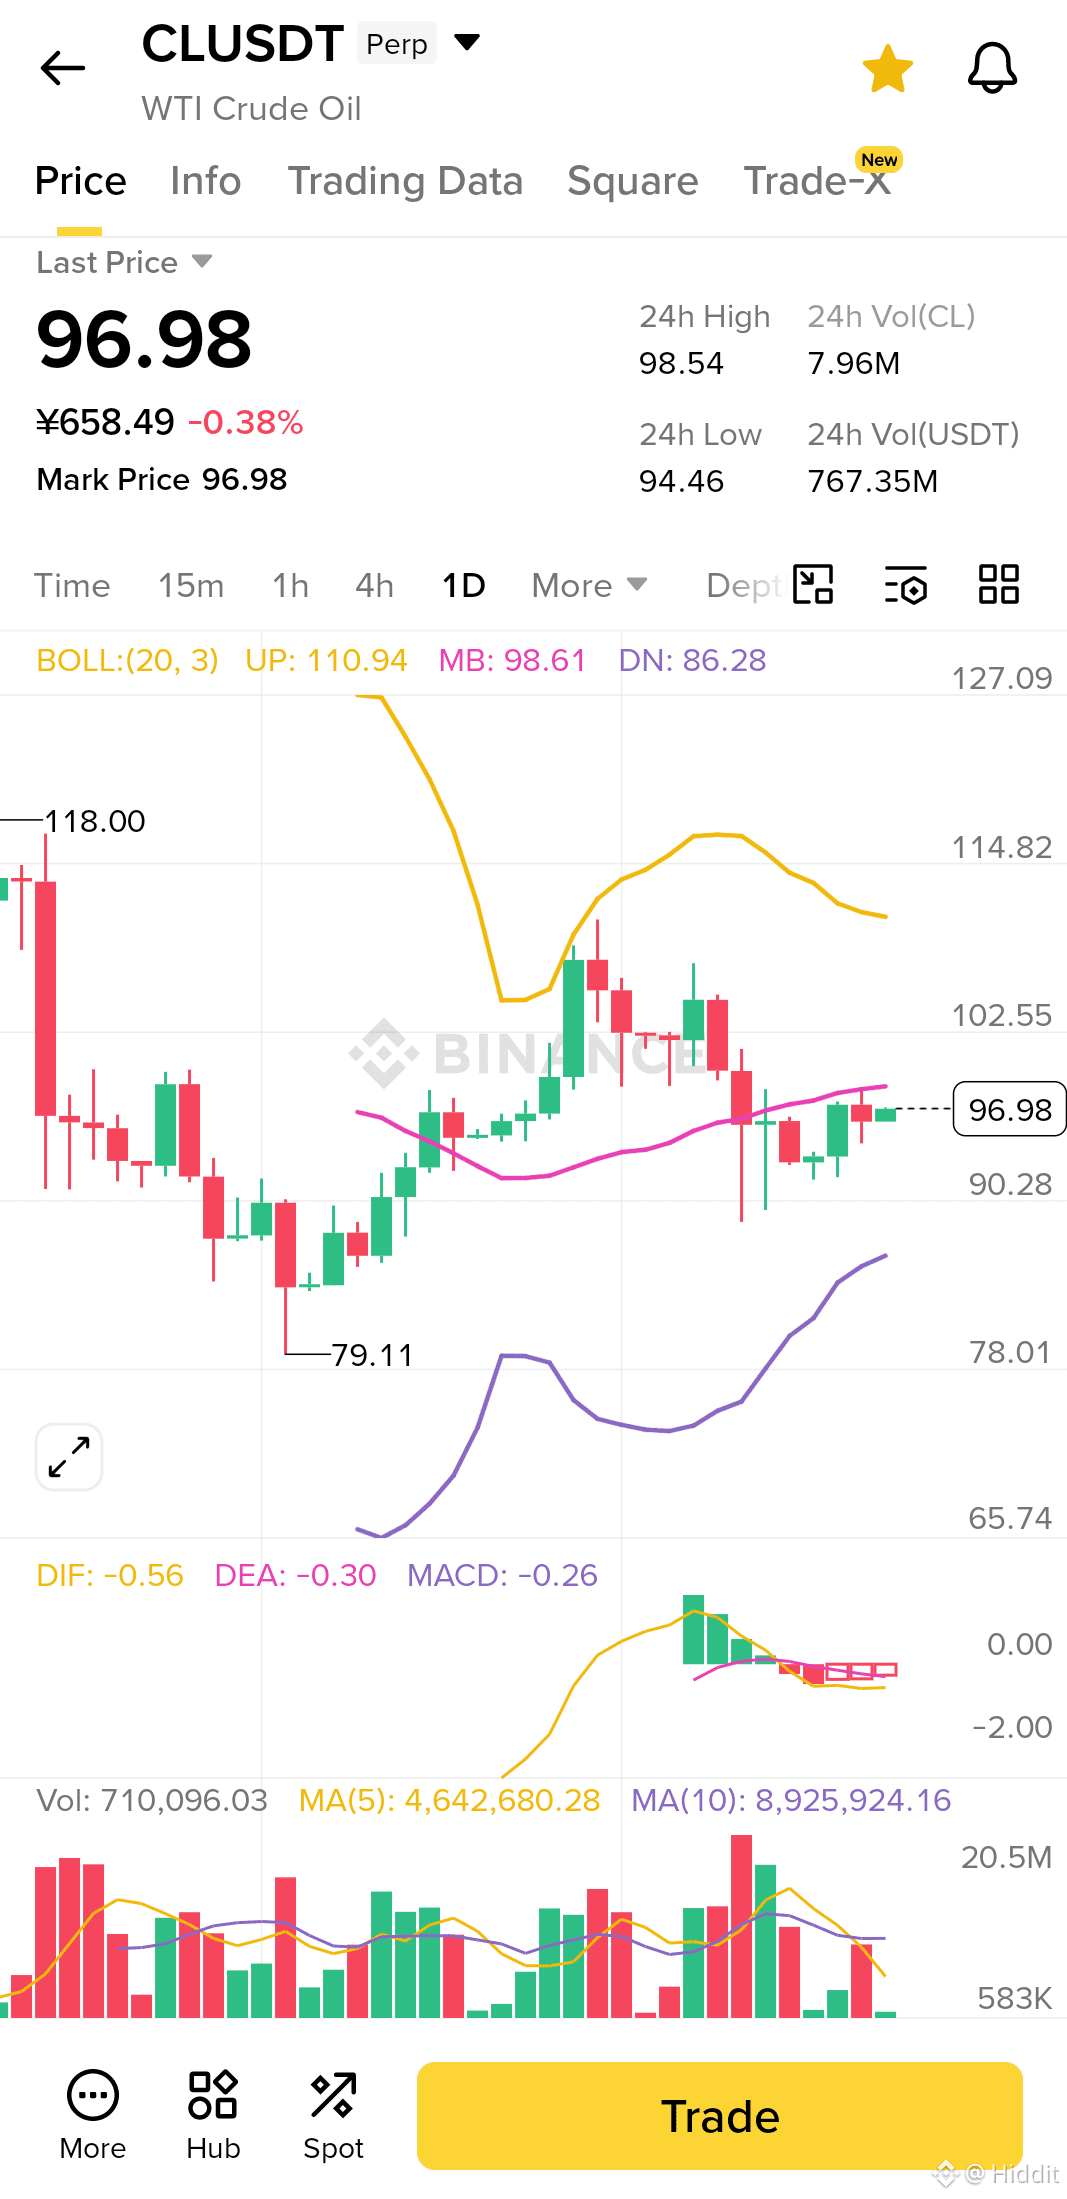The height and width of the screenshot is (2199, 1067).
Task: Expand the More intervals dropdown
Action: coord(589,586)
